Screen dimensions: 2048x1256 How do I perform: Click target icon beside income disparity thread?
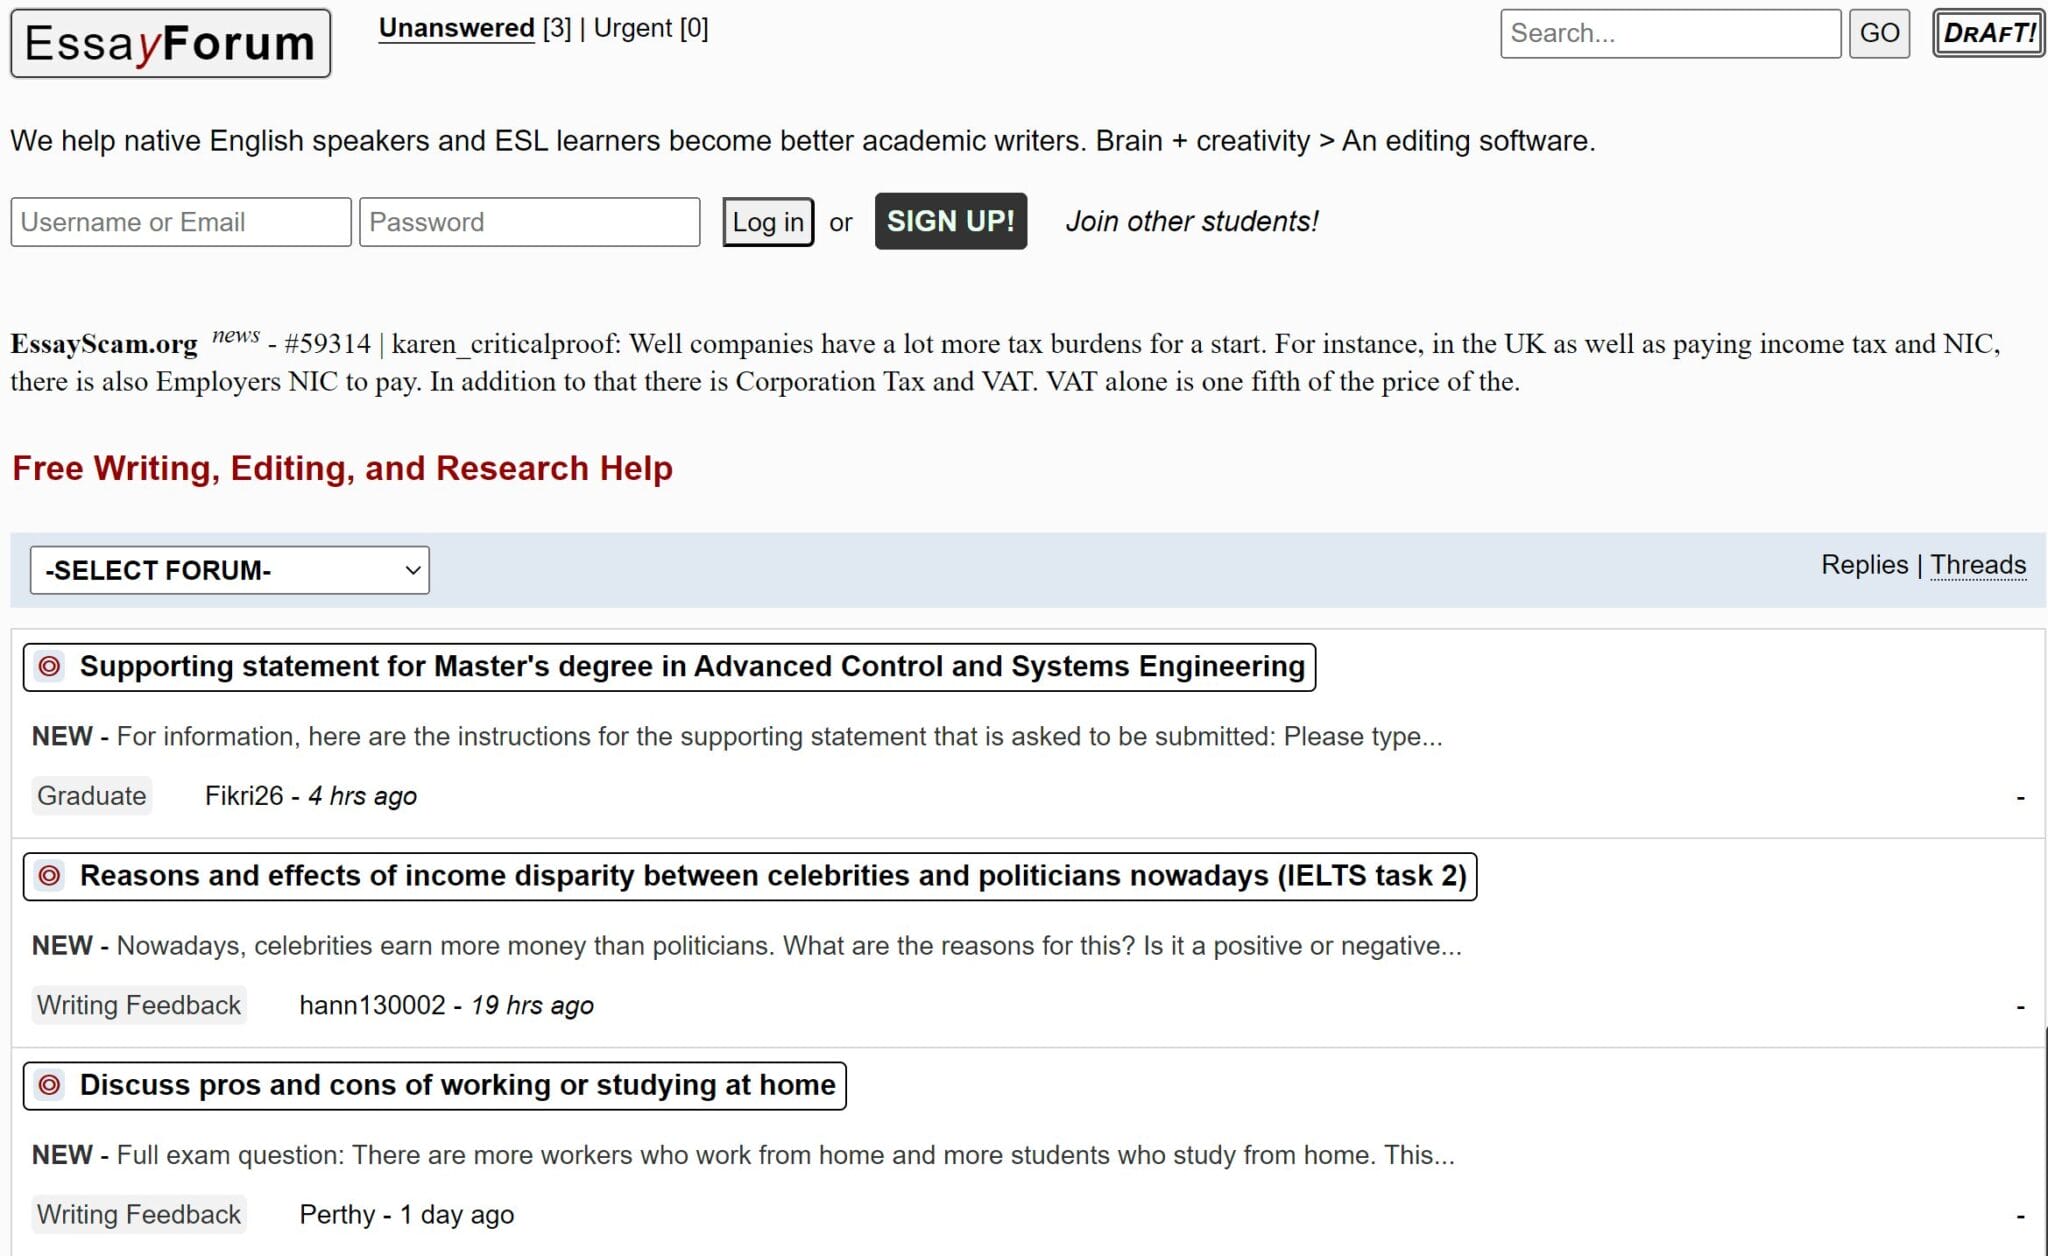[x=49, y=876]
